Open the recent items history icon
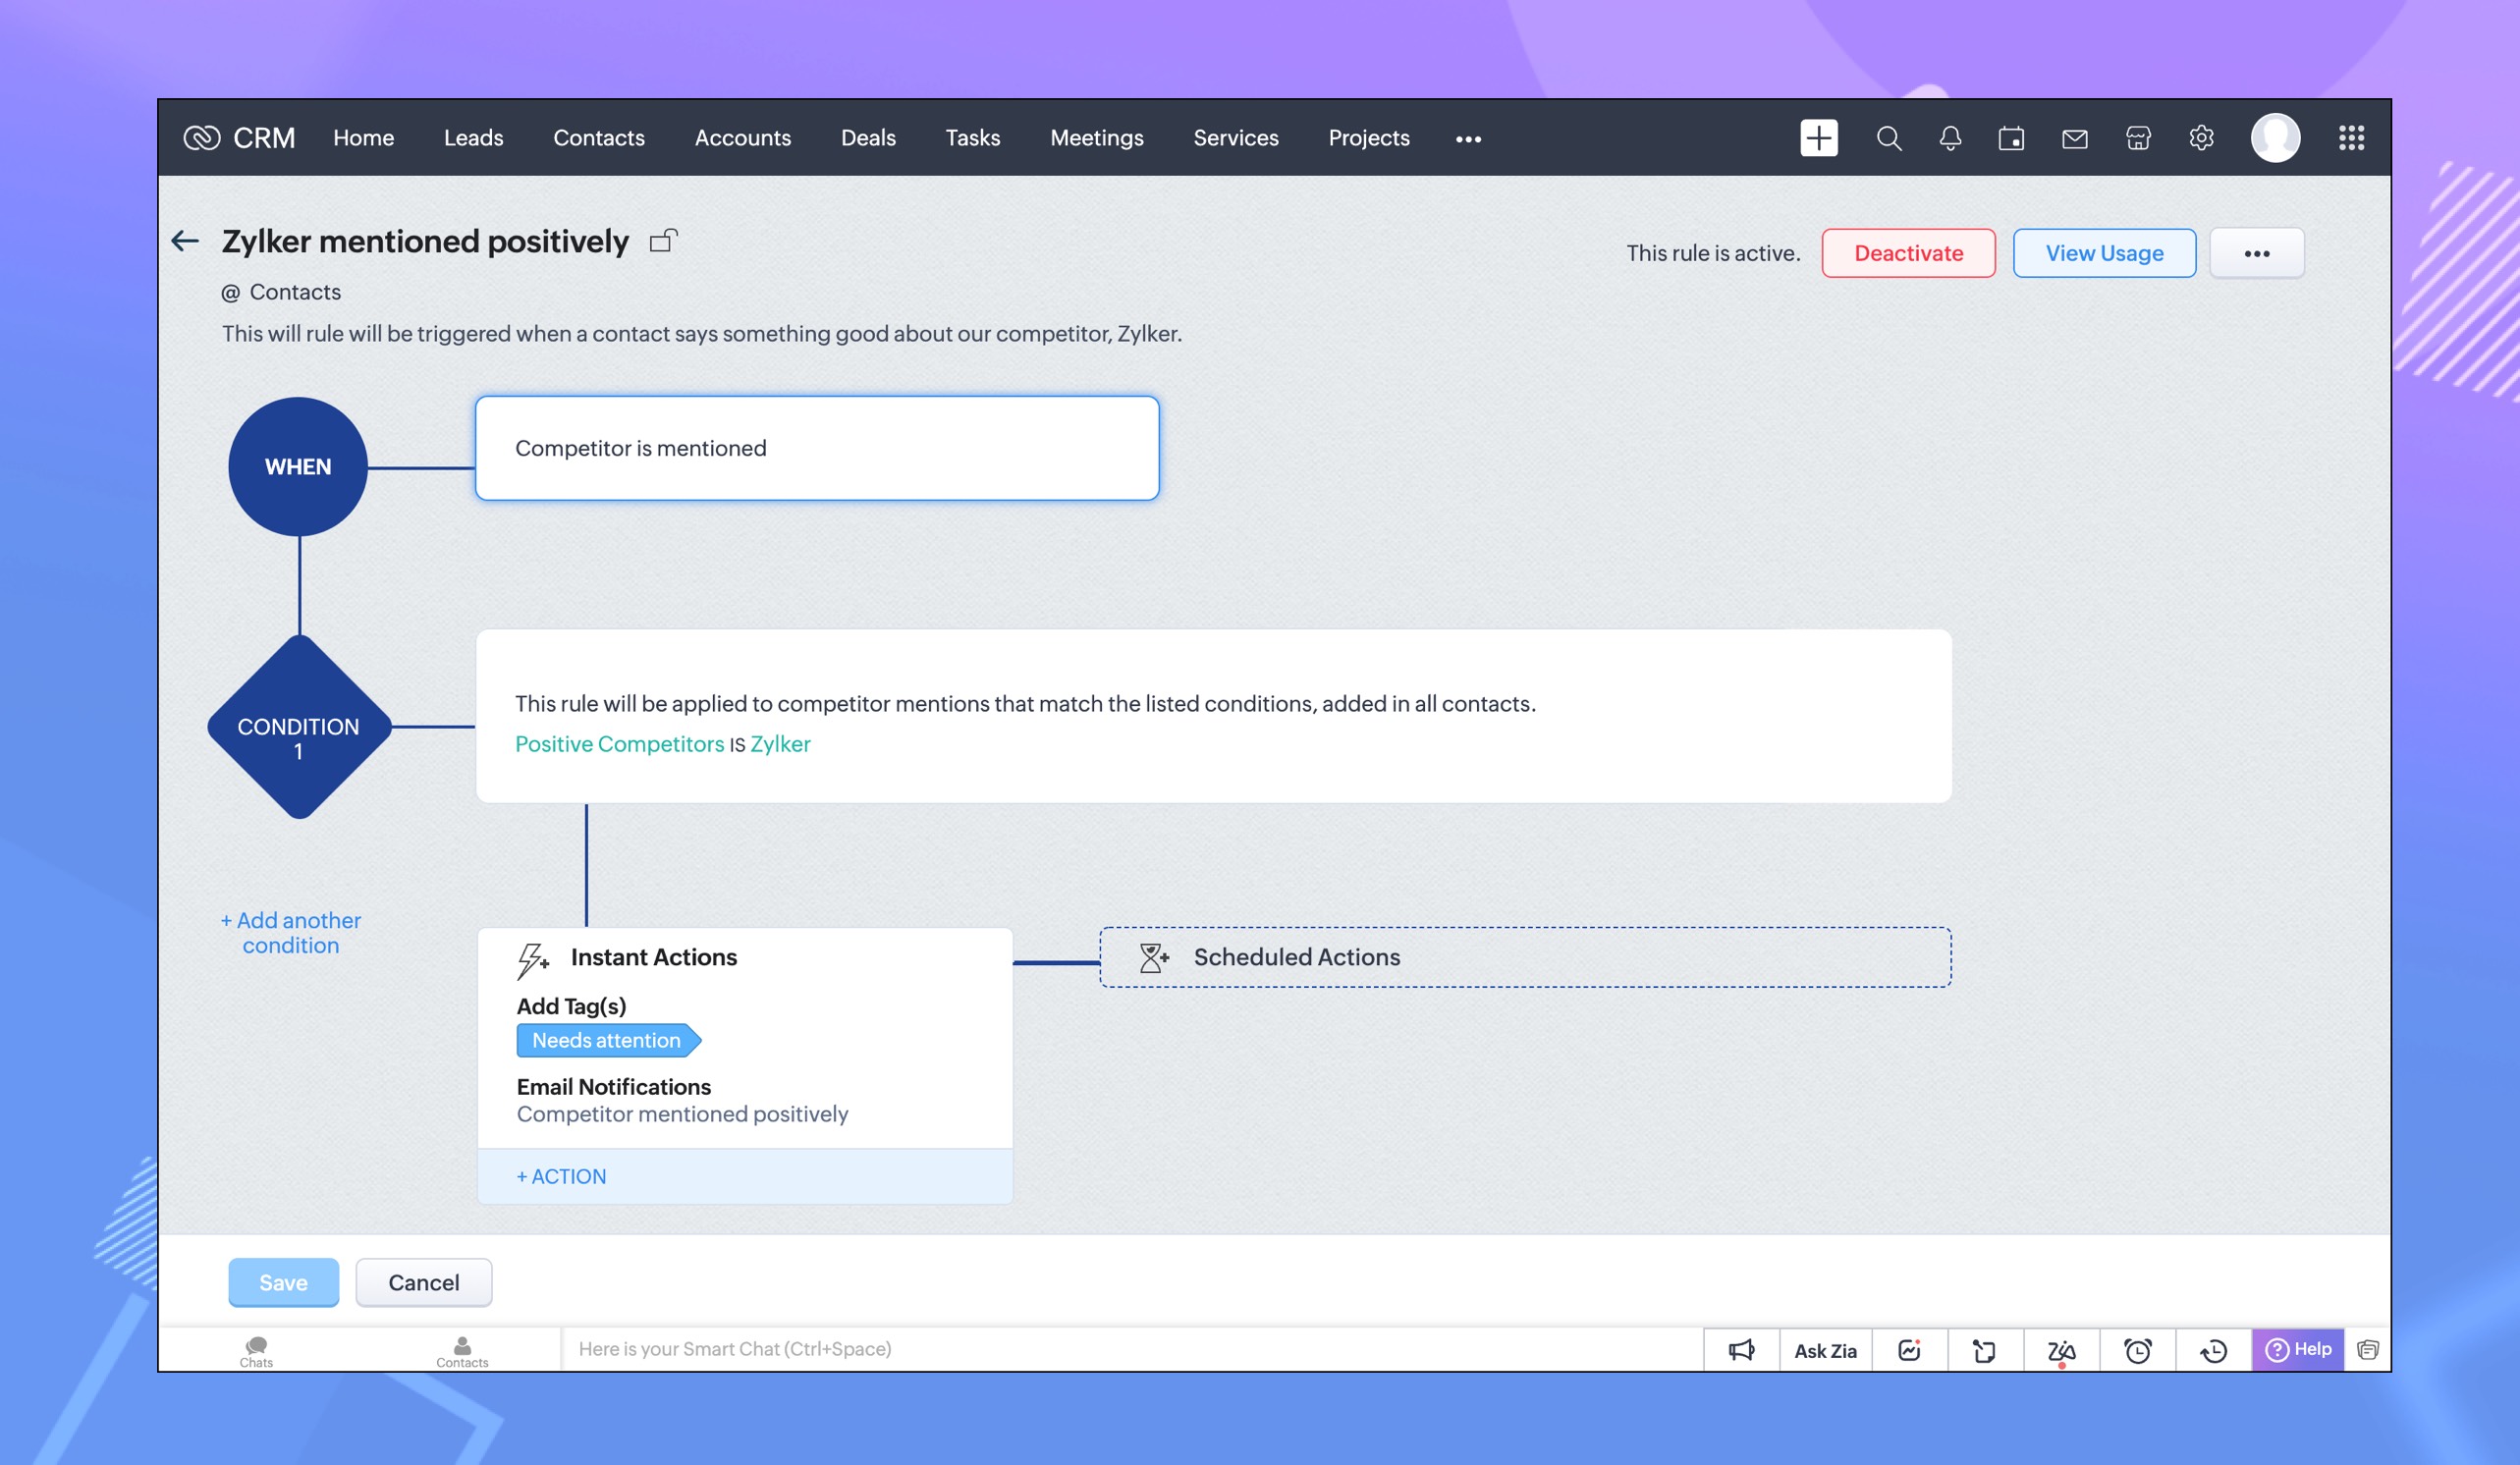 pyautogui.click(x=2213, y=1350)
